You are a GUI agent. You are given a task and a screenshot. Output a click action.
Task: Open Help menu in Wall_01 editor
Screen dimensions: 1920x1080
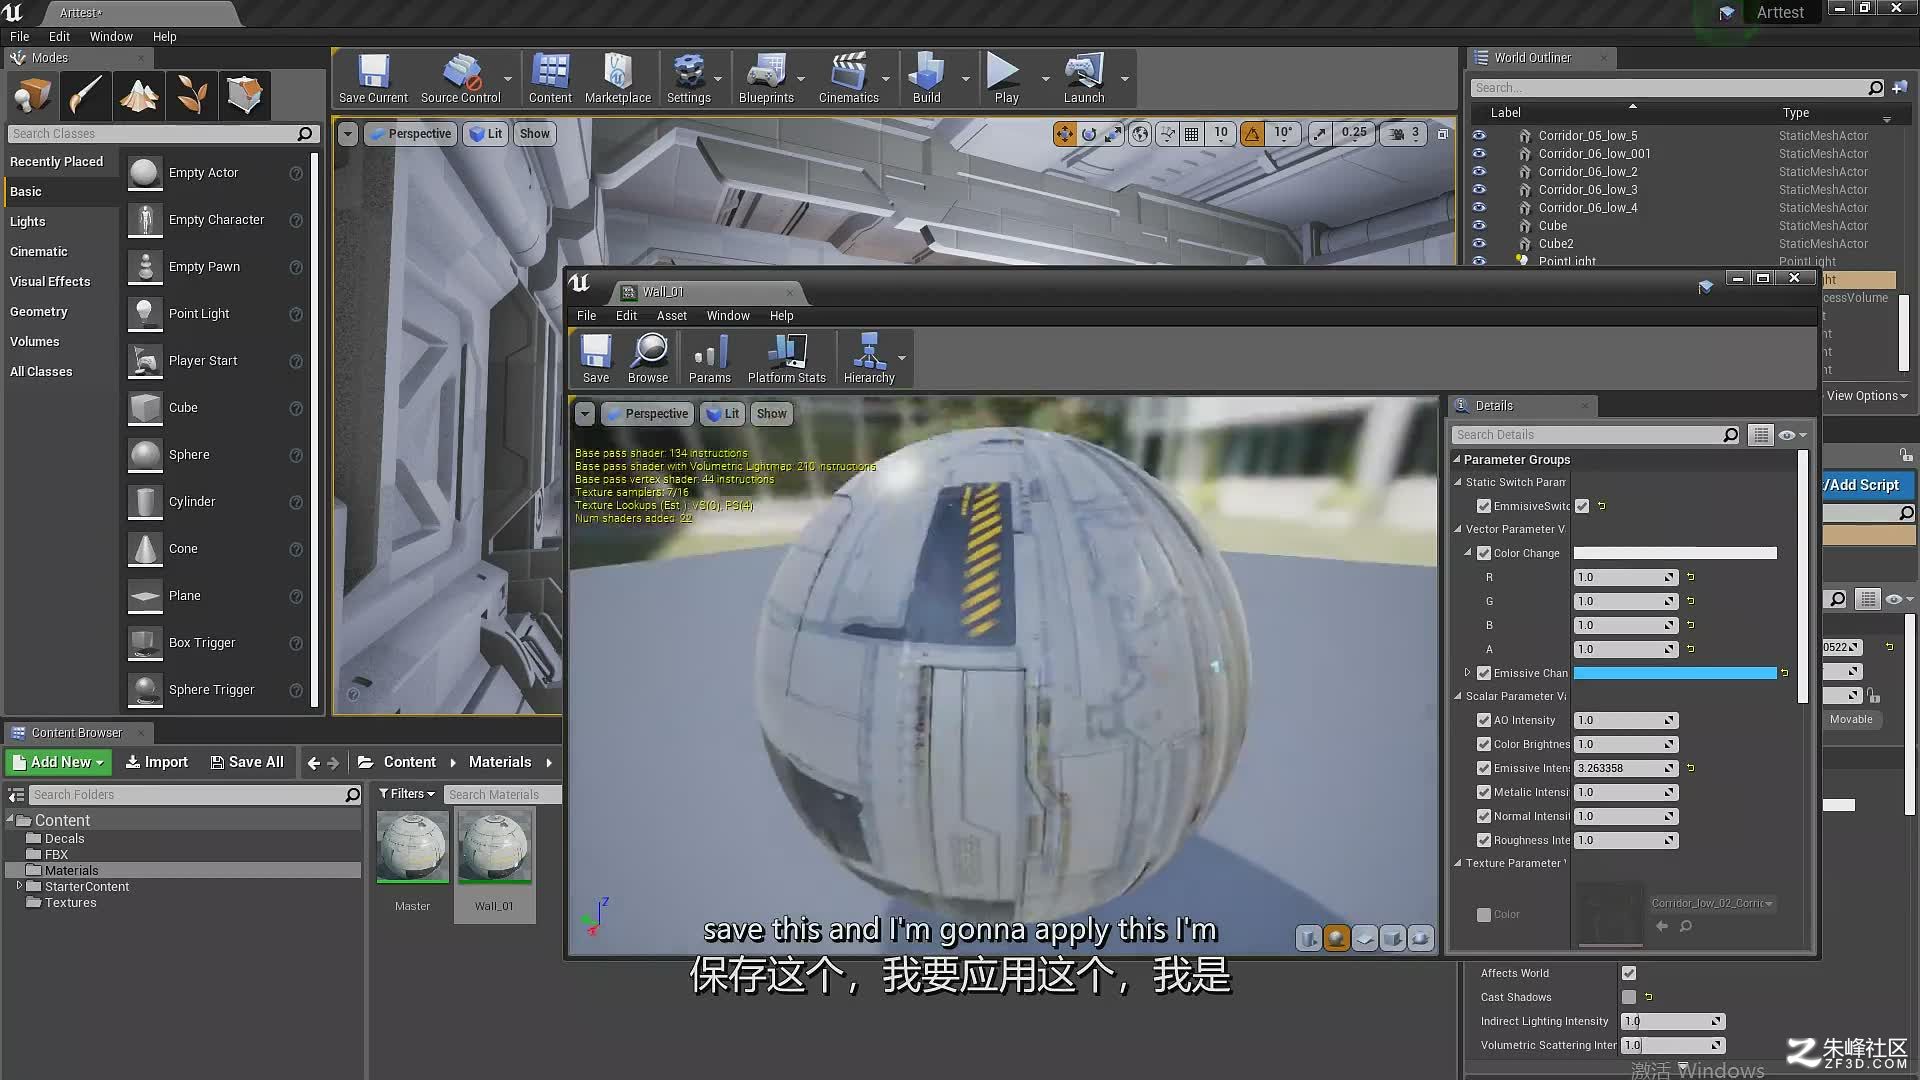[781, 315]
